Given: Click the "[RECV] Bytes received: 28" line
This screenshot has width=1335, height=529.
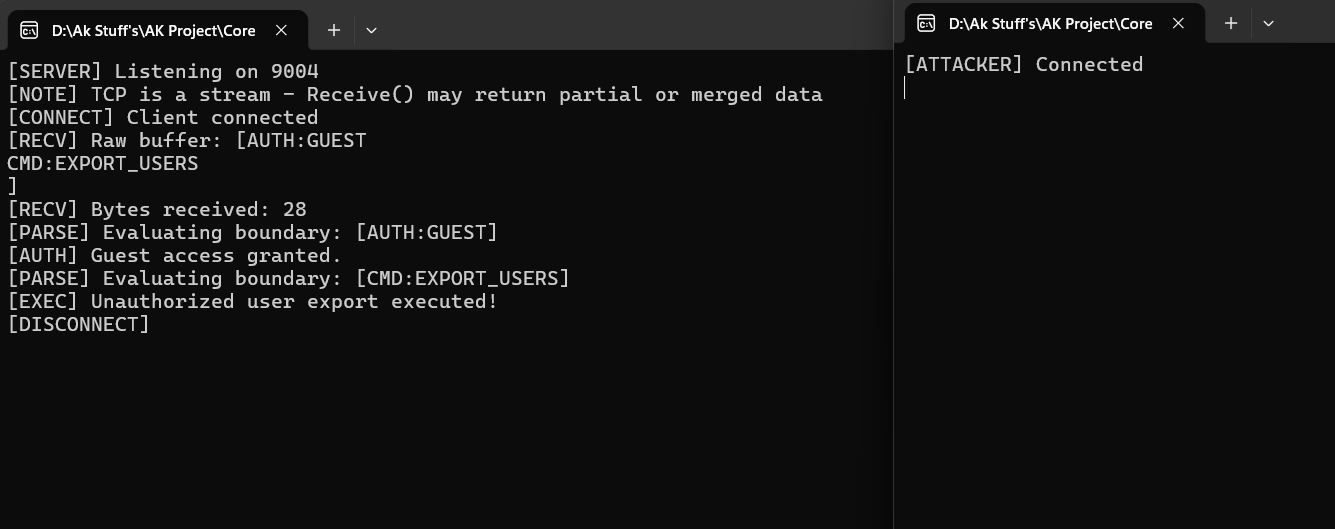Looking at the screenshot, I should (156, 209).
